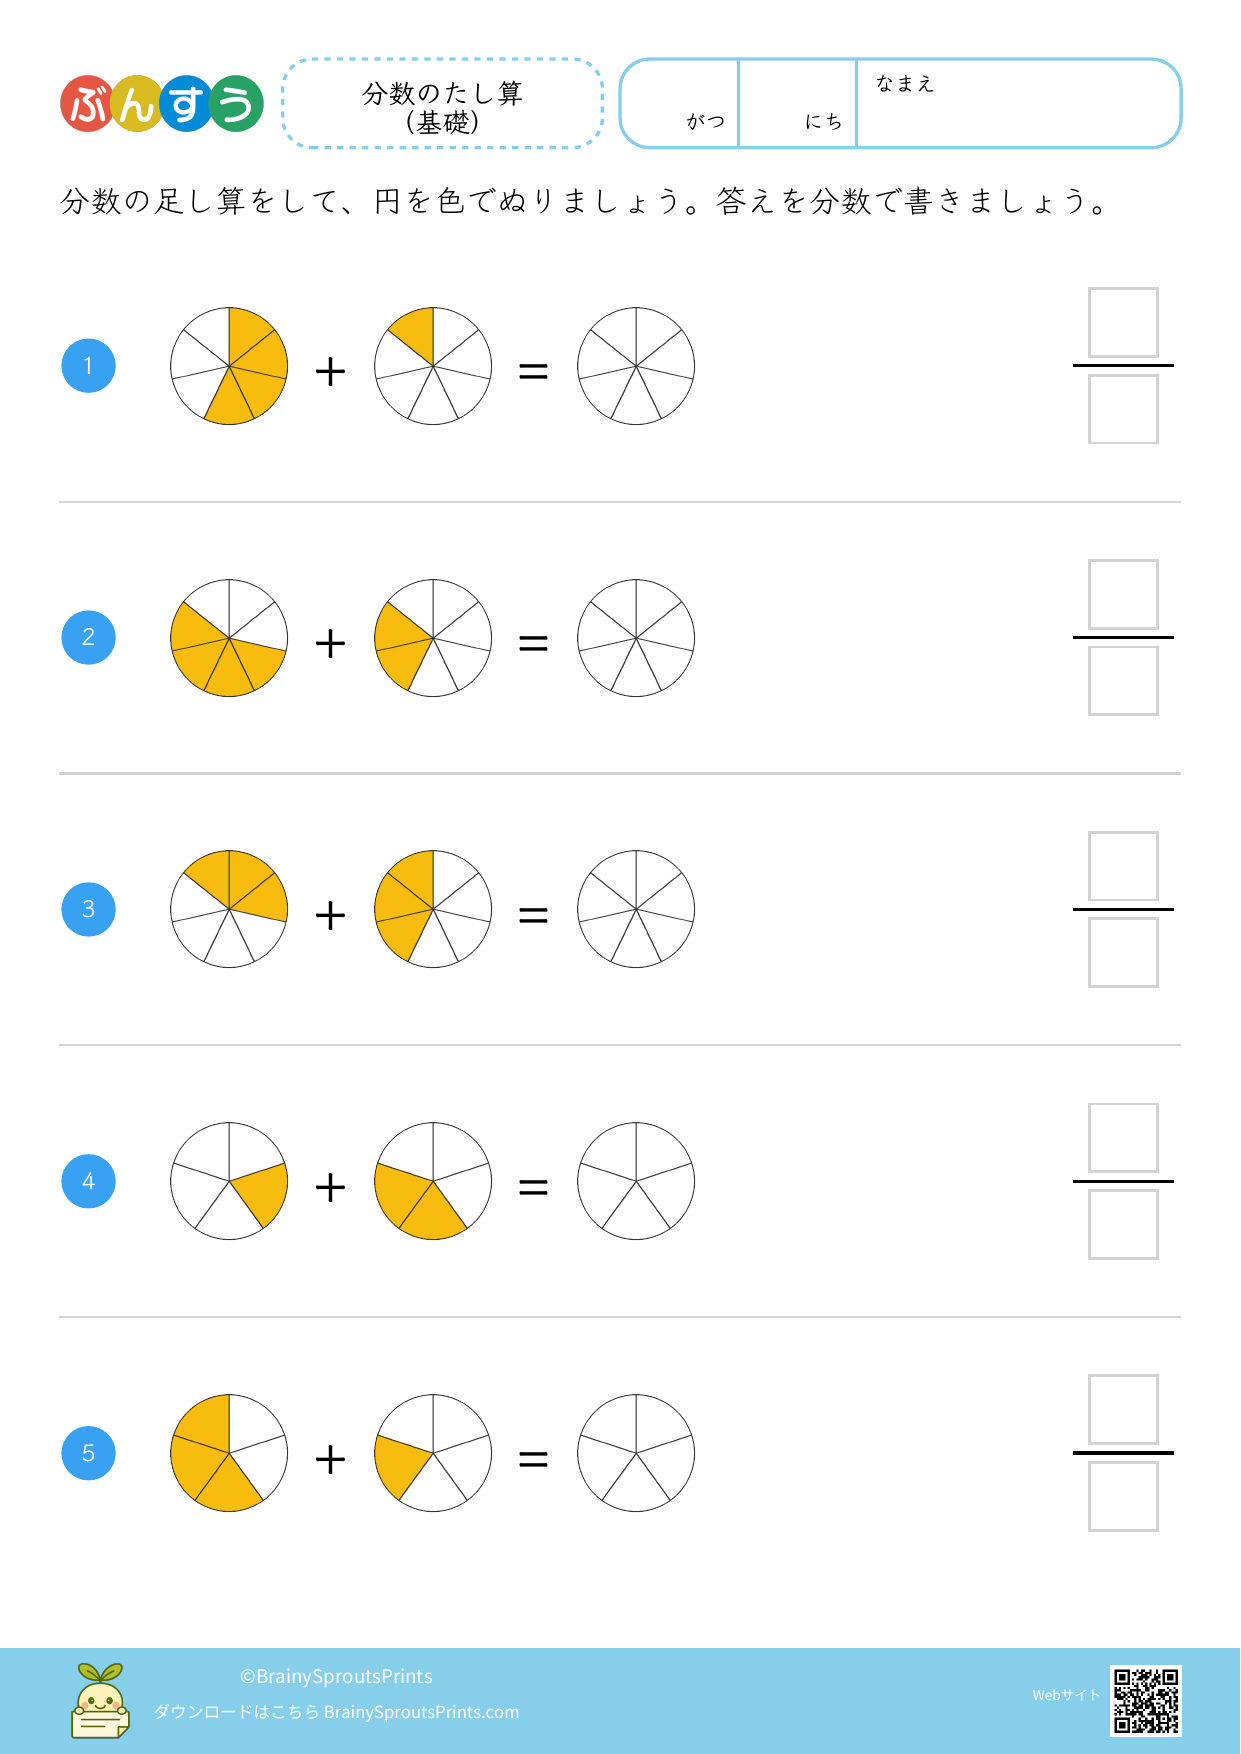Click the がつ month field
Screen dimensions: 1241x1754
coord(682,104)
